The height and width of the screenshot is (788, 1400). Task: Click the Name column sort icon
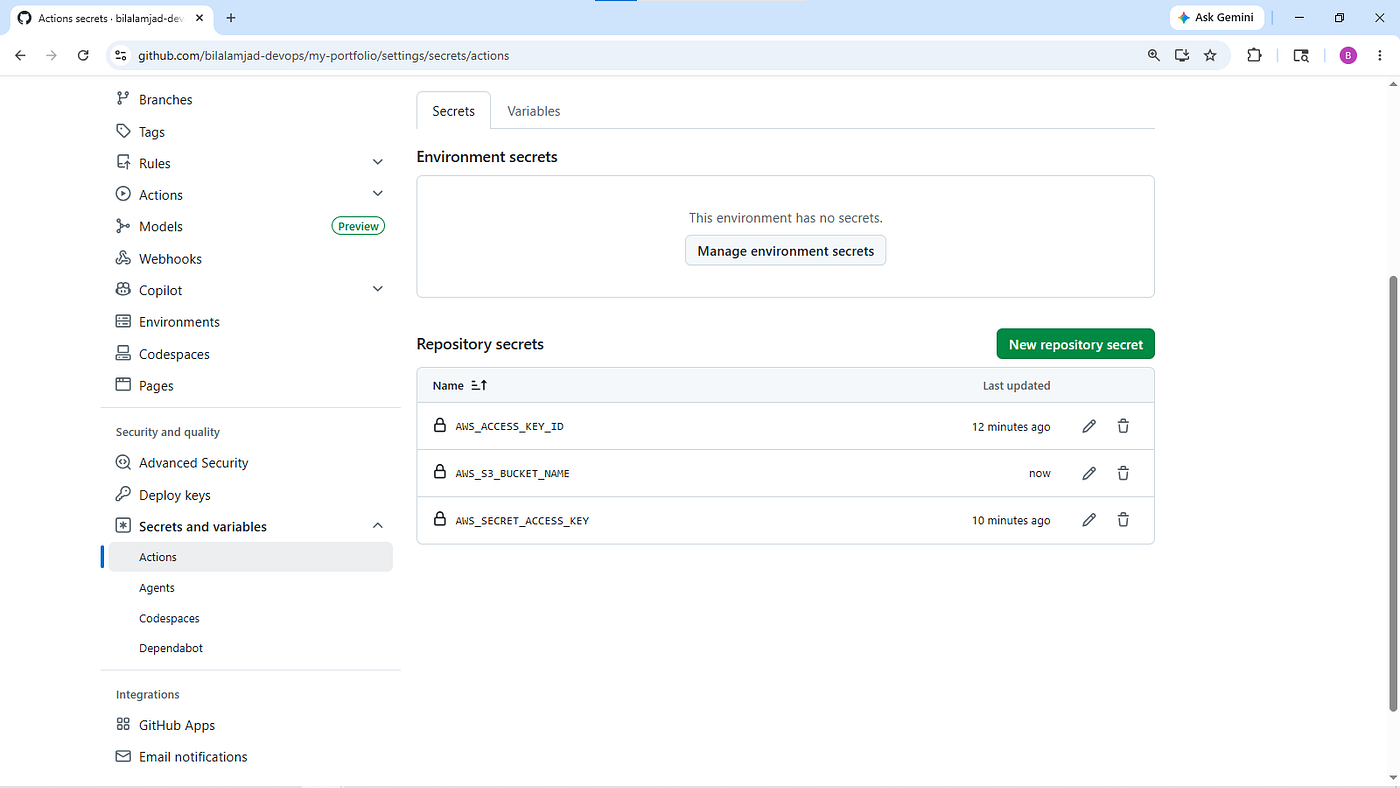[x=479, y=385]
